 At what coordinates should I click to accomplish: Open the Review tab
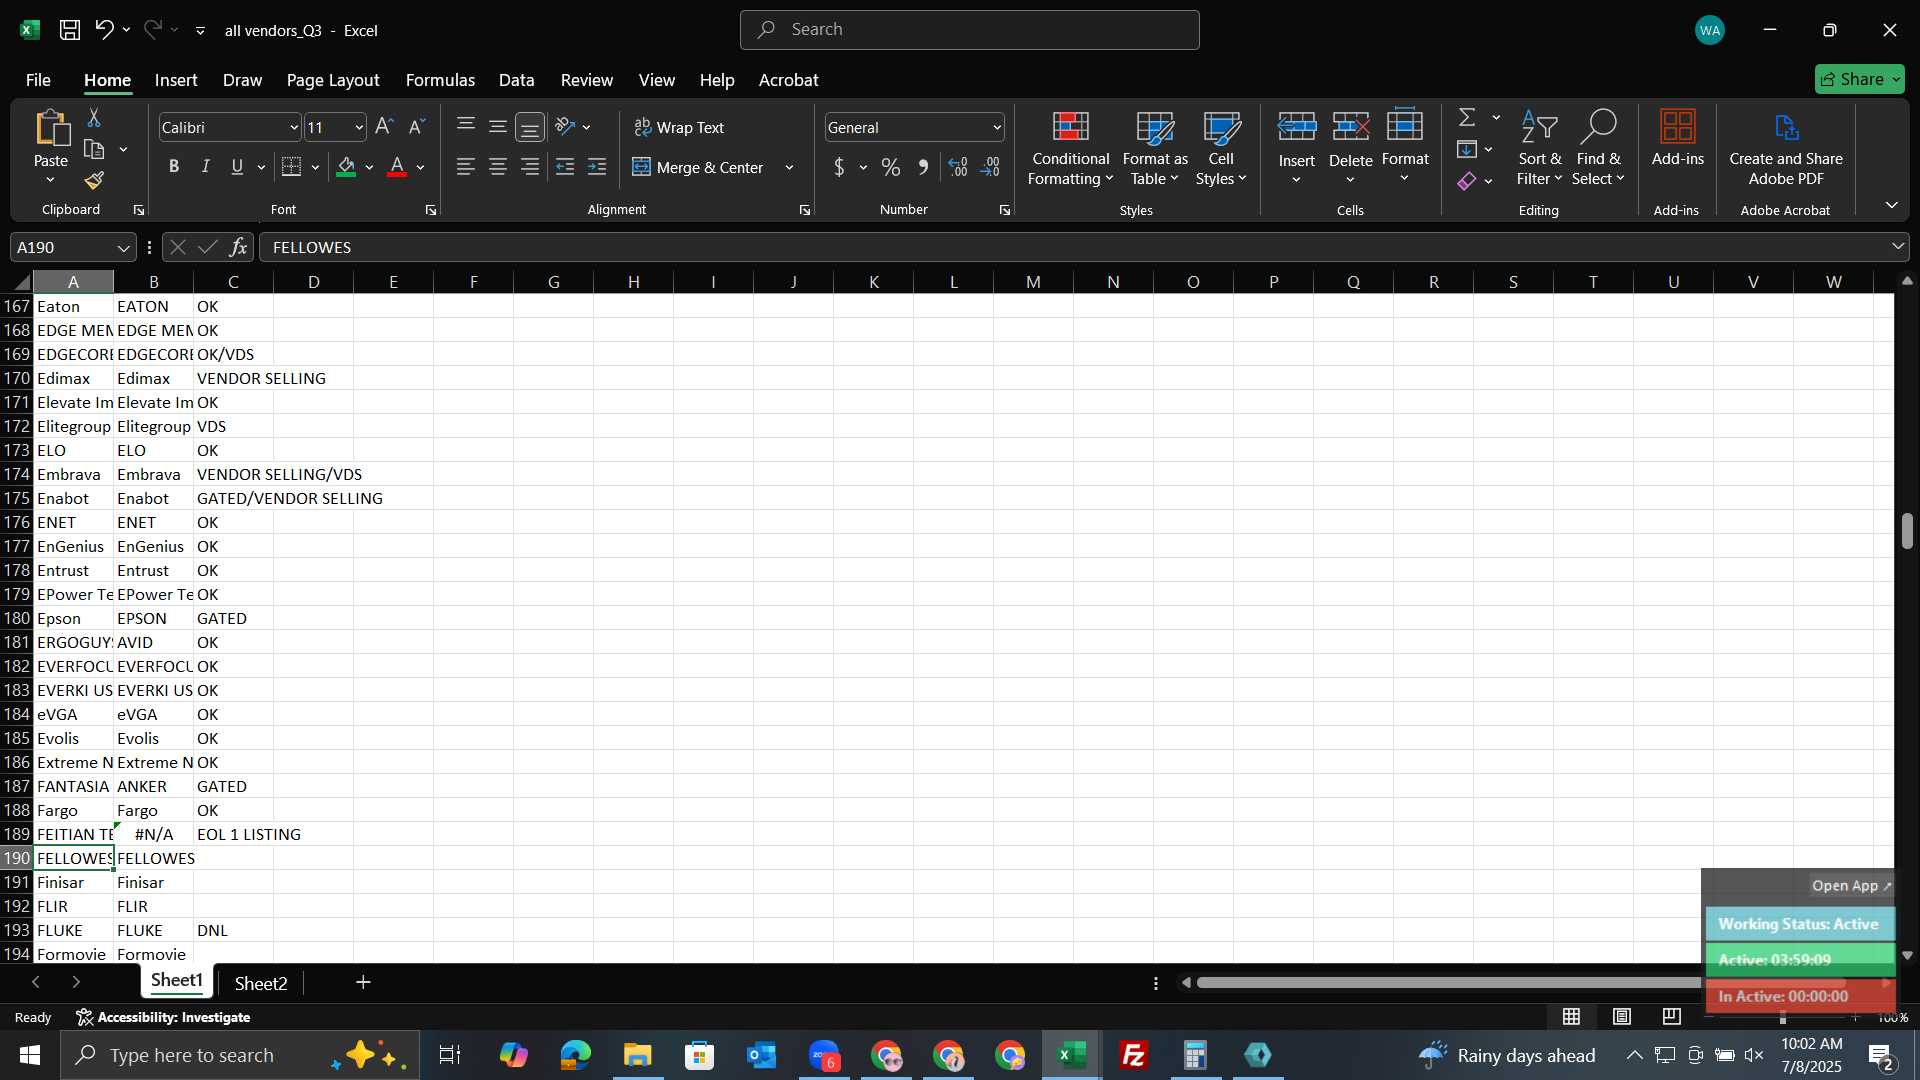click(x=586, y=80)
